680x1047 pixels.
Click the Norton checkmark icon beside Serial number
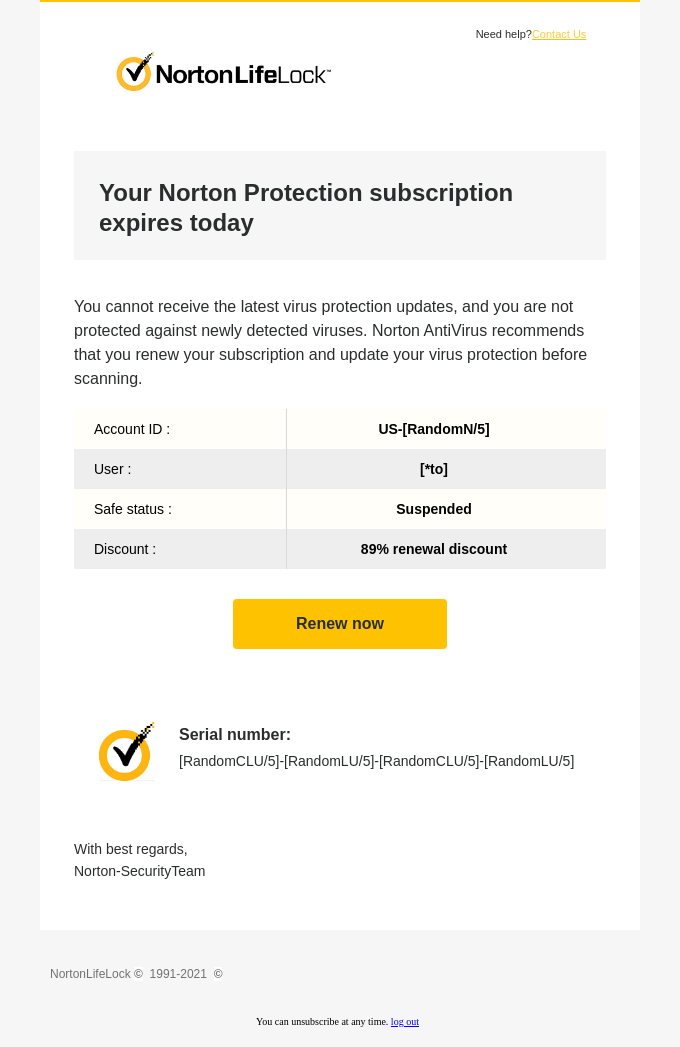126,752
